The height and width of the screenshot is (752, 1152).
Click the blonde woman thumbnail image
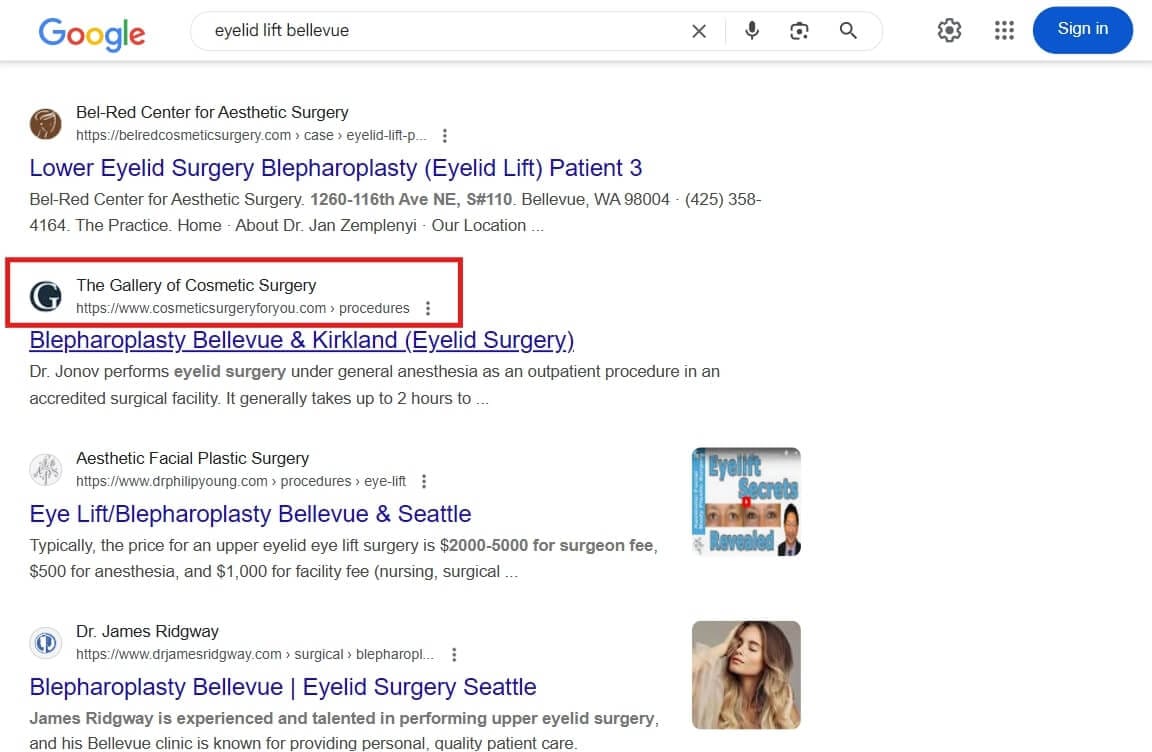(x=746, y=675)
